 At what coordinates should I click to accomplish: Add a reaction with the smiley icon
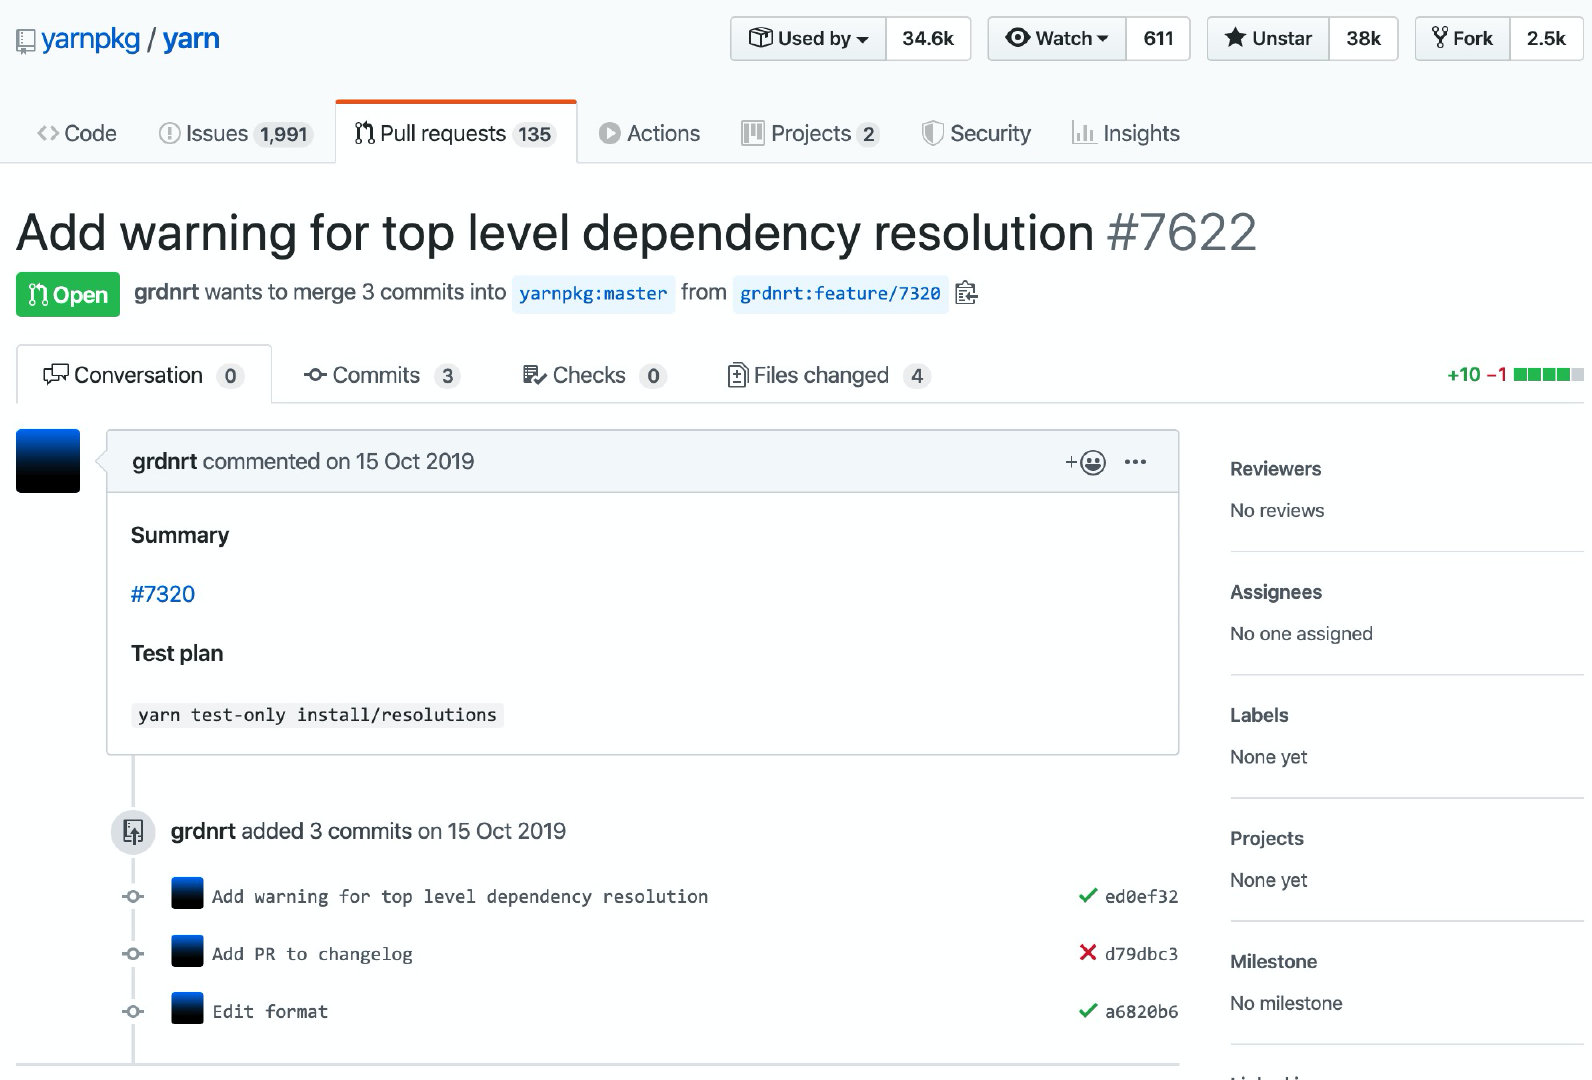point(1086,462)
